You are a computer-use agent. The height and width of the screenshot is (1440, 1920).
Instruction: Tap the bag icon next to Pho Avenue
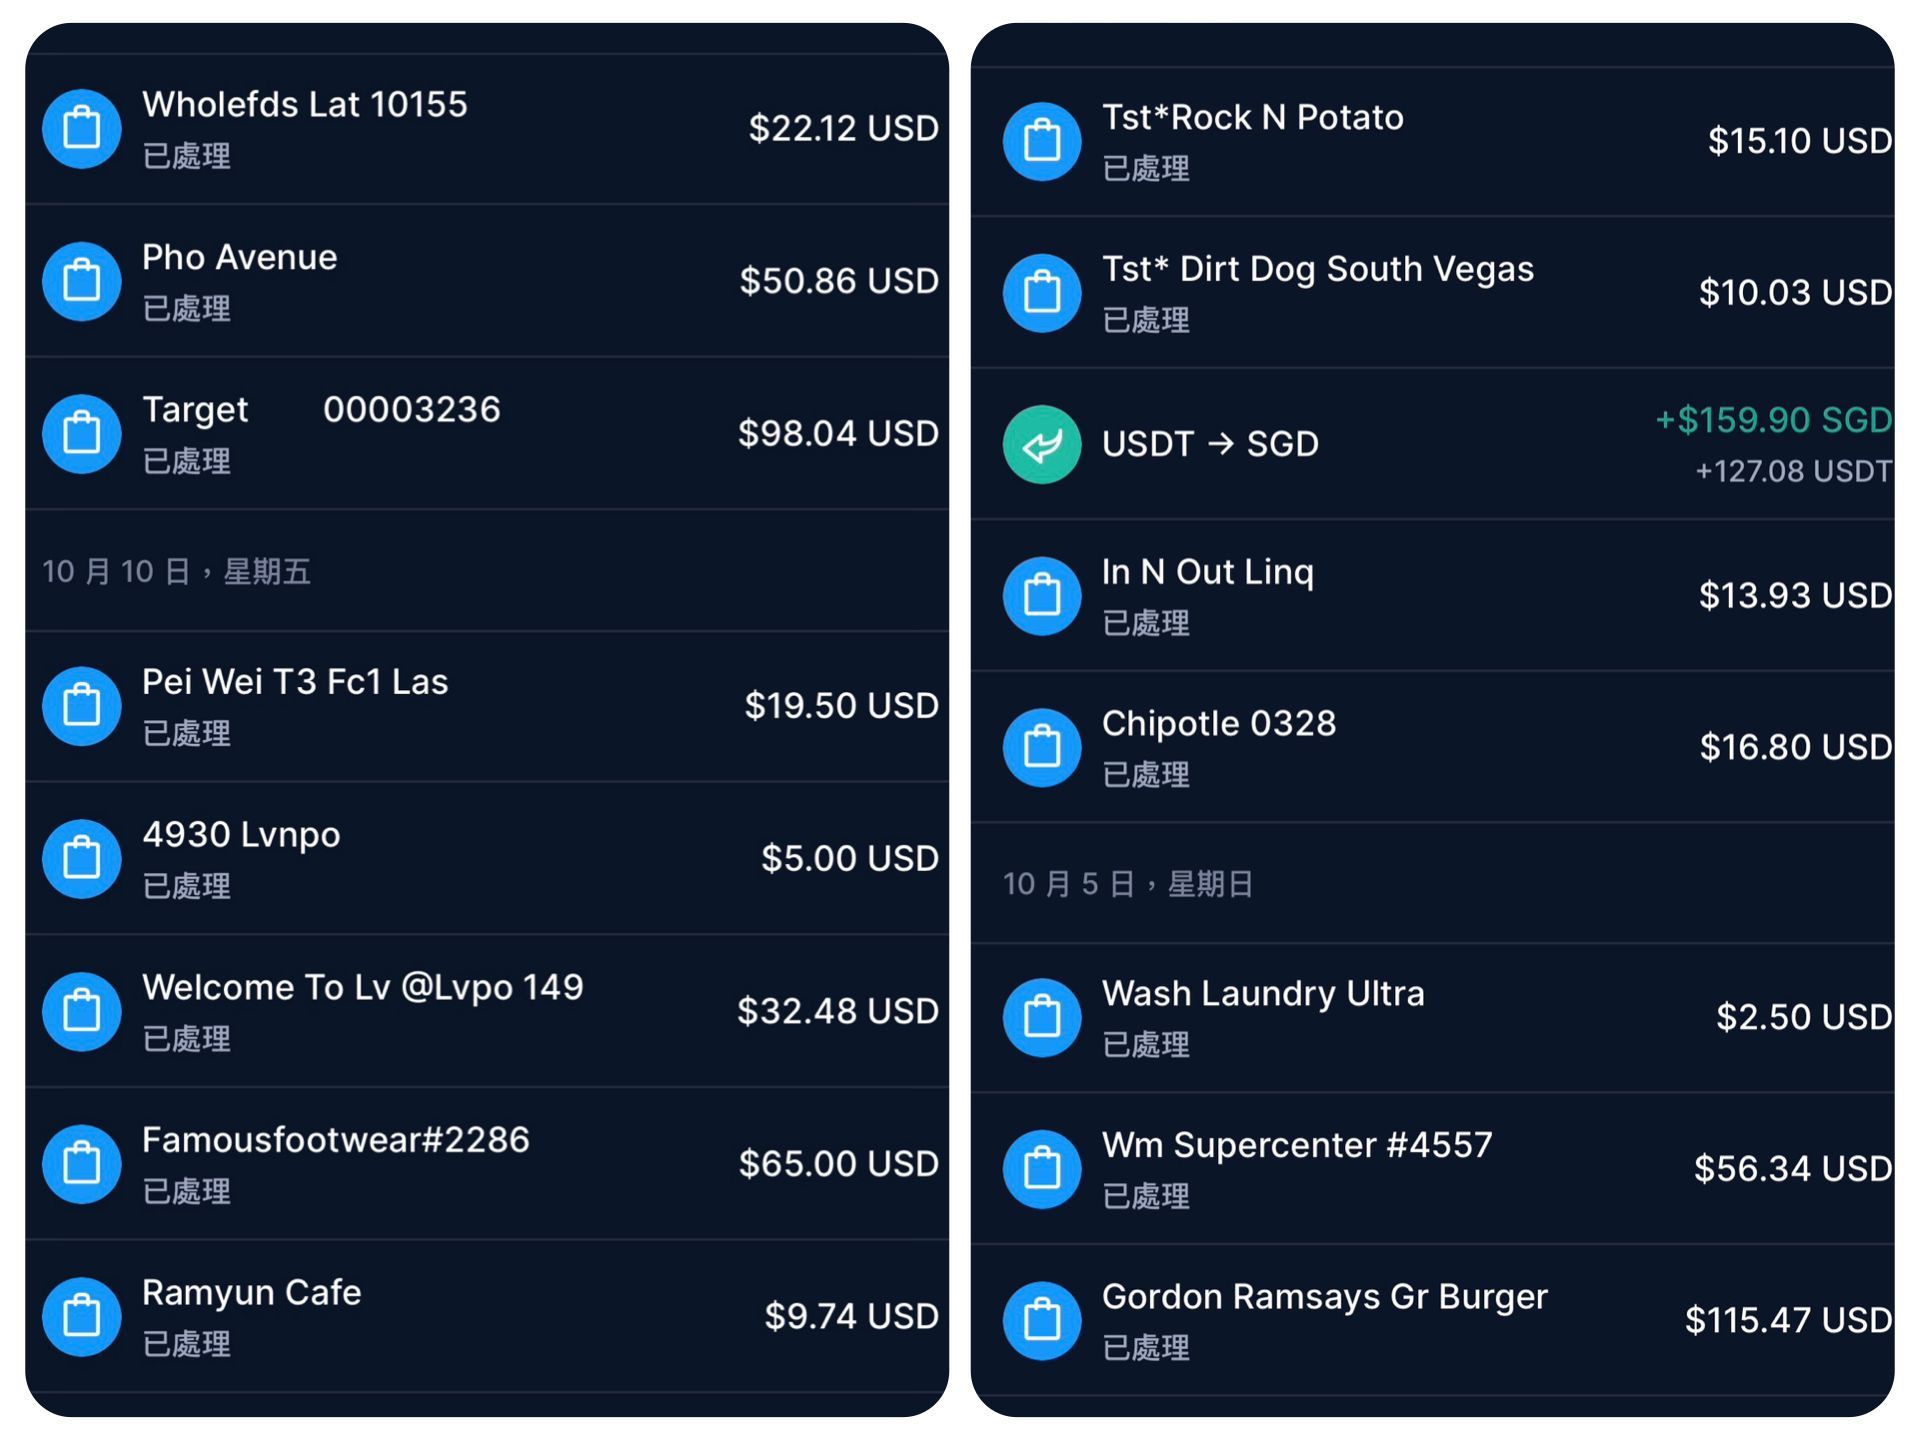click(x=82, y=282)
